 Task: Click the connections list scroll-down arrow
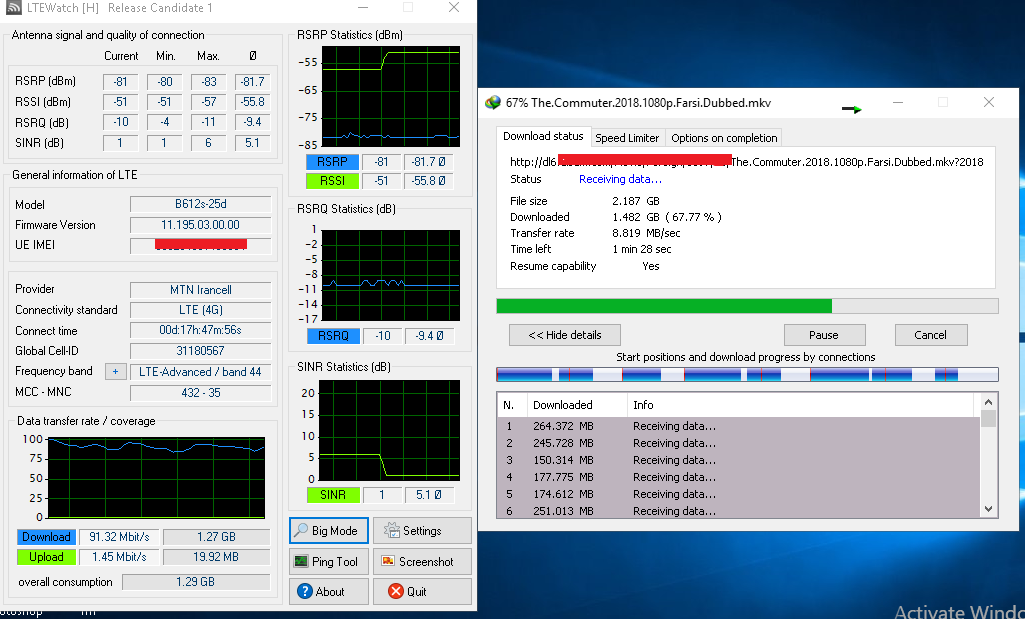[x=988, y=509]
